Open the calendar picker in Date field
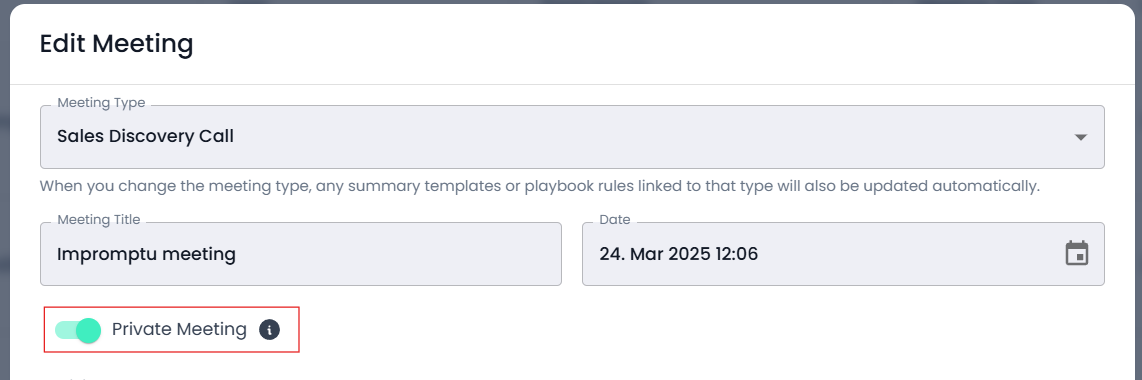The width and height of the screenshot is (1142, 380). (x=1076, y=253)
